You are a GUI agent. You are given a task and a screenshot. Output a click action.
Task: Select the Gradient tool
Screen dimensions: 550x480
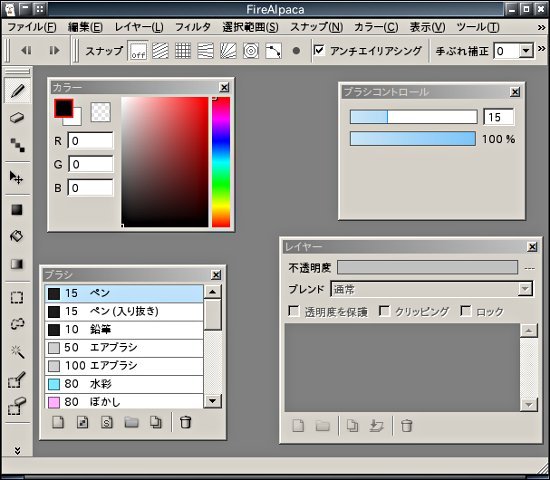point(16,264)
